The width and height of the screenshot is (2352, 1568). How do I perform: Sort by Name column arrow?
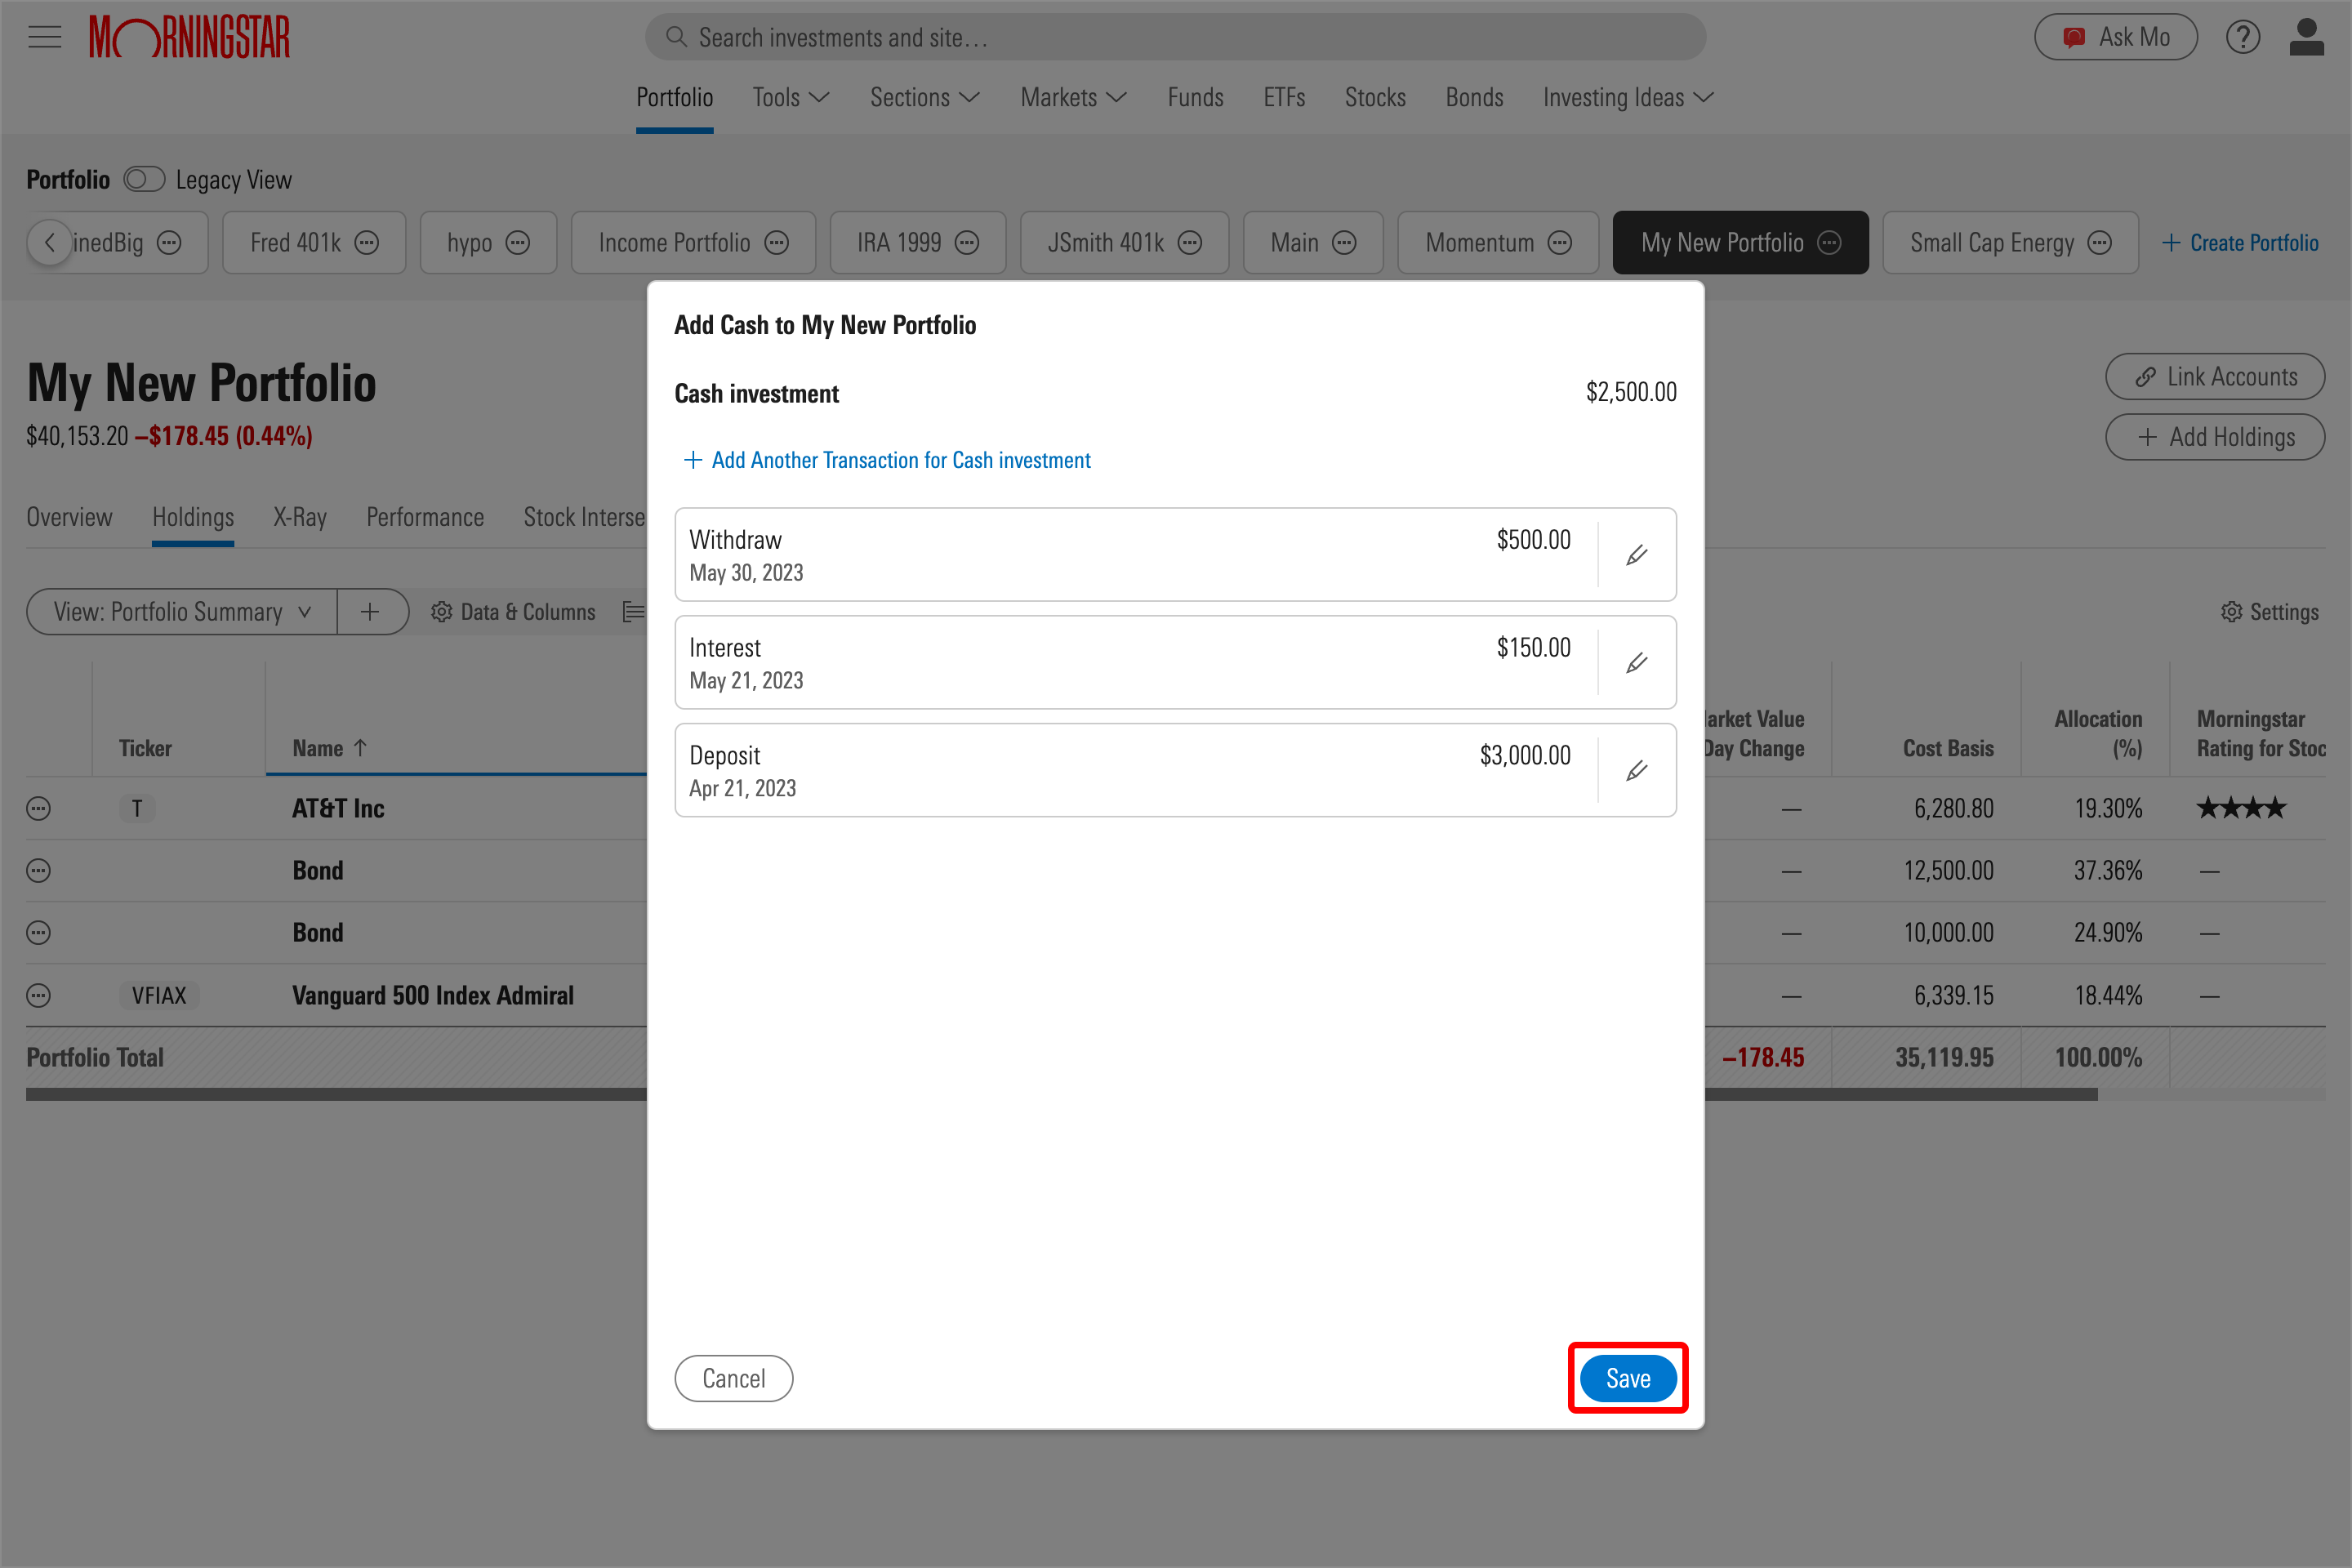click(x=361, y=748)
